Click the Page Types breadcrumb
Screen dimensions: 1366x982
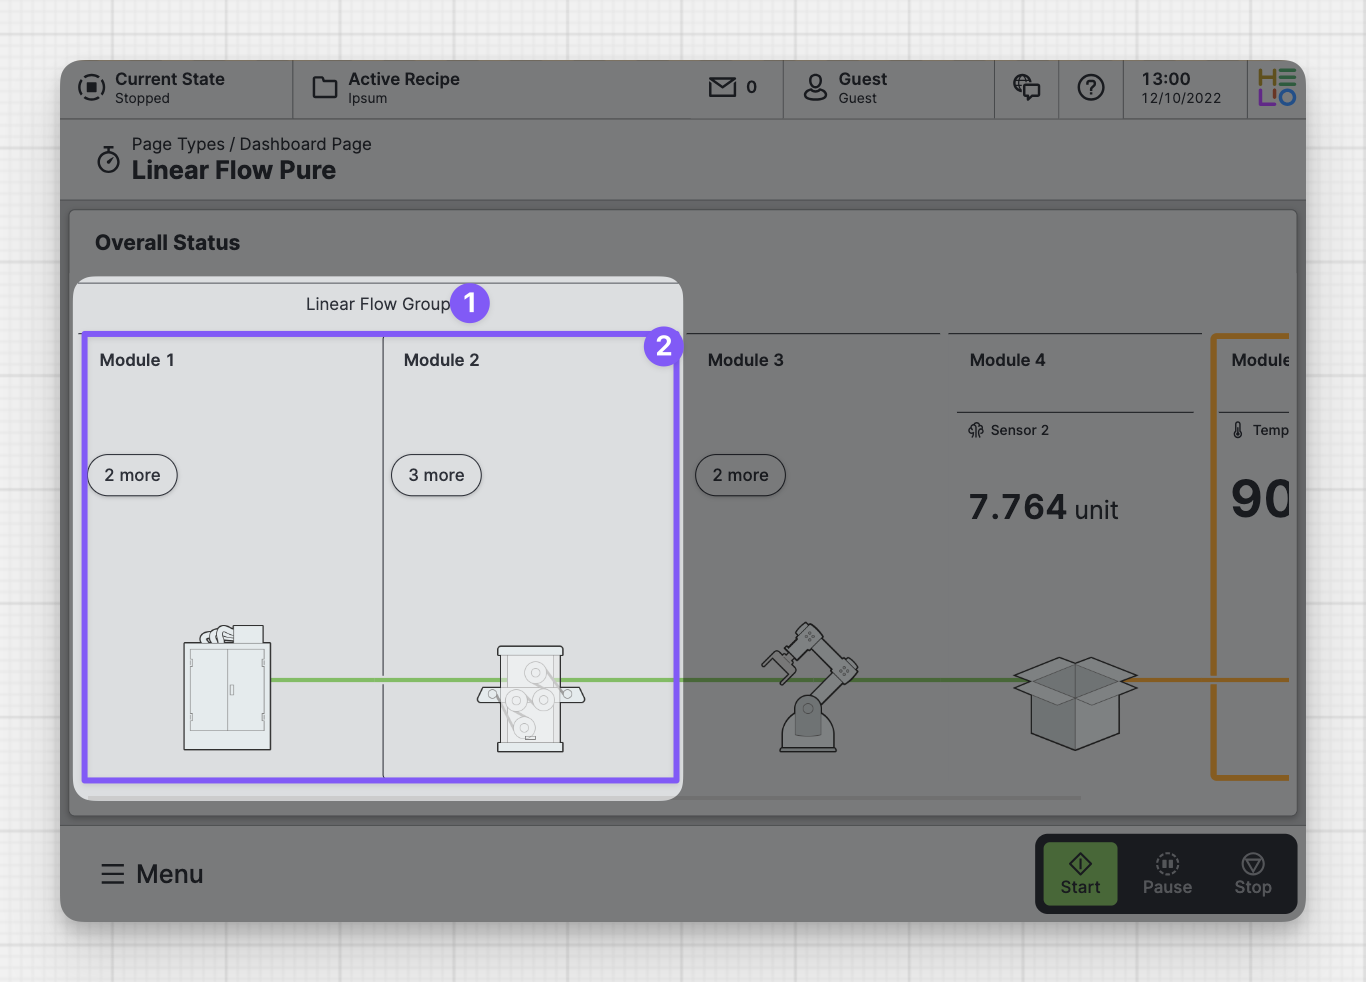point(178,144)
